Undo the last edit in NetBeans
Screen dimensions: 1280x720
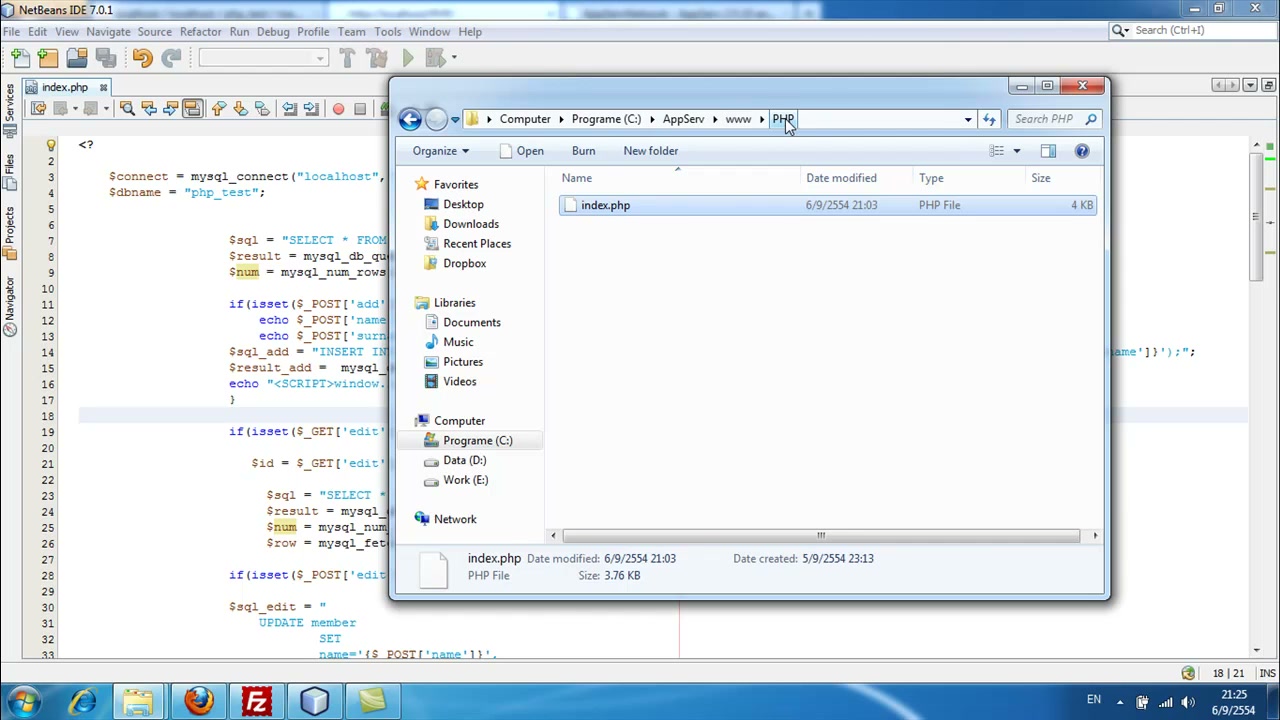tap(142, 58)
